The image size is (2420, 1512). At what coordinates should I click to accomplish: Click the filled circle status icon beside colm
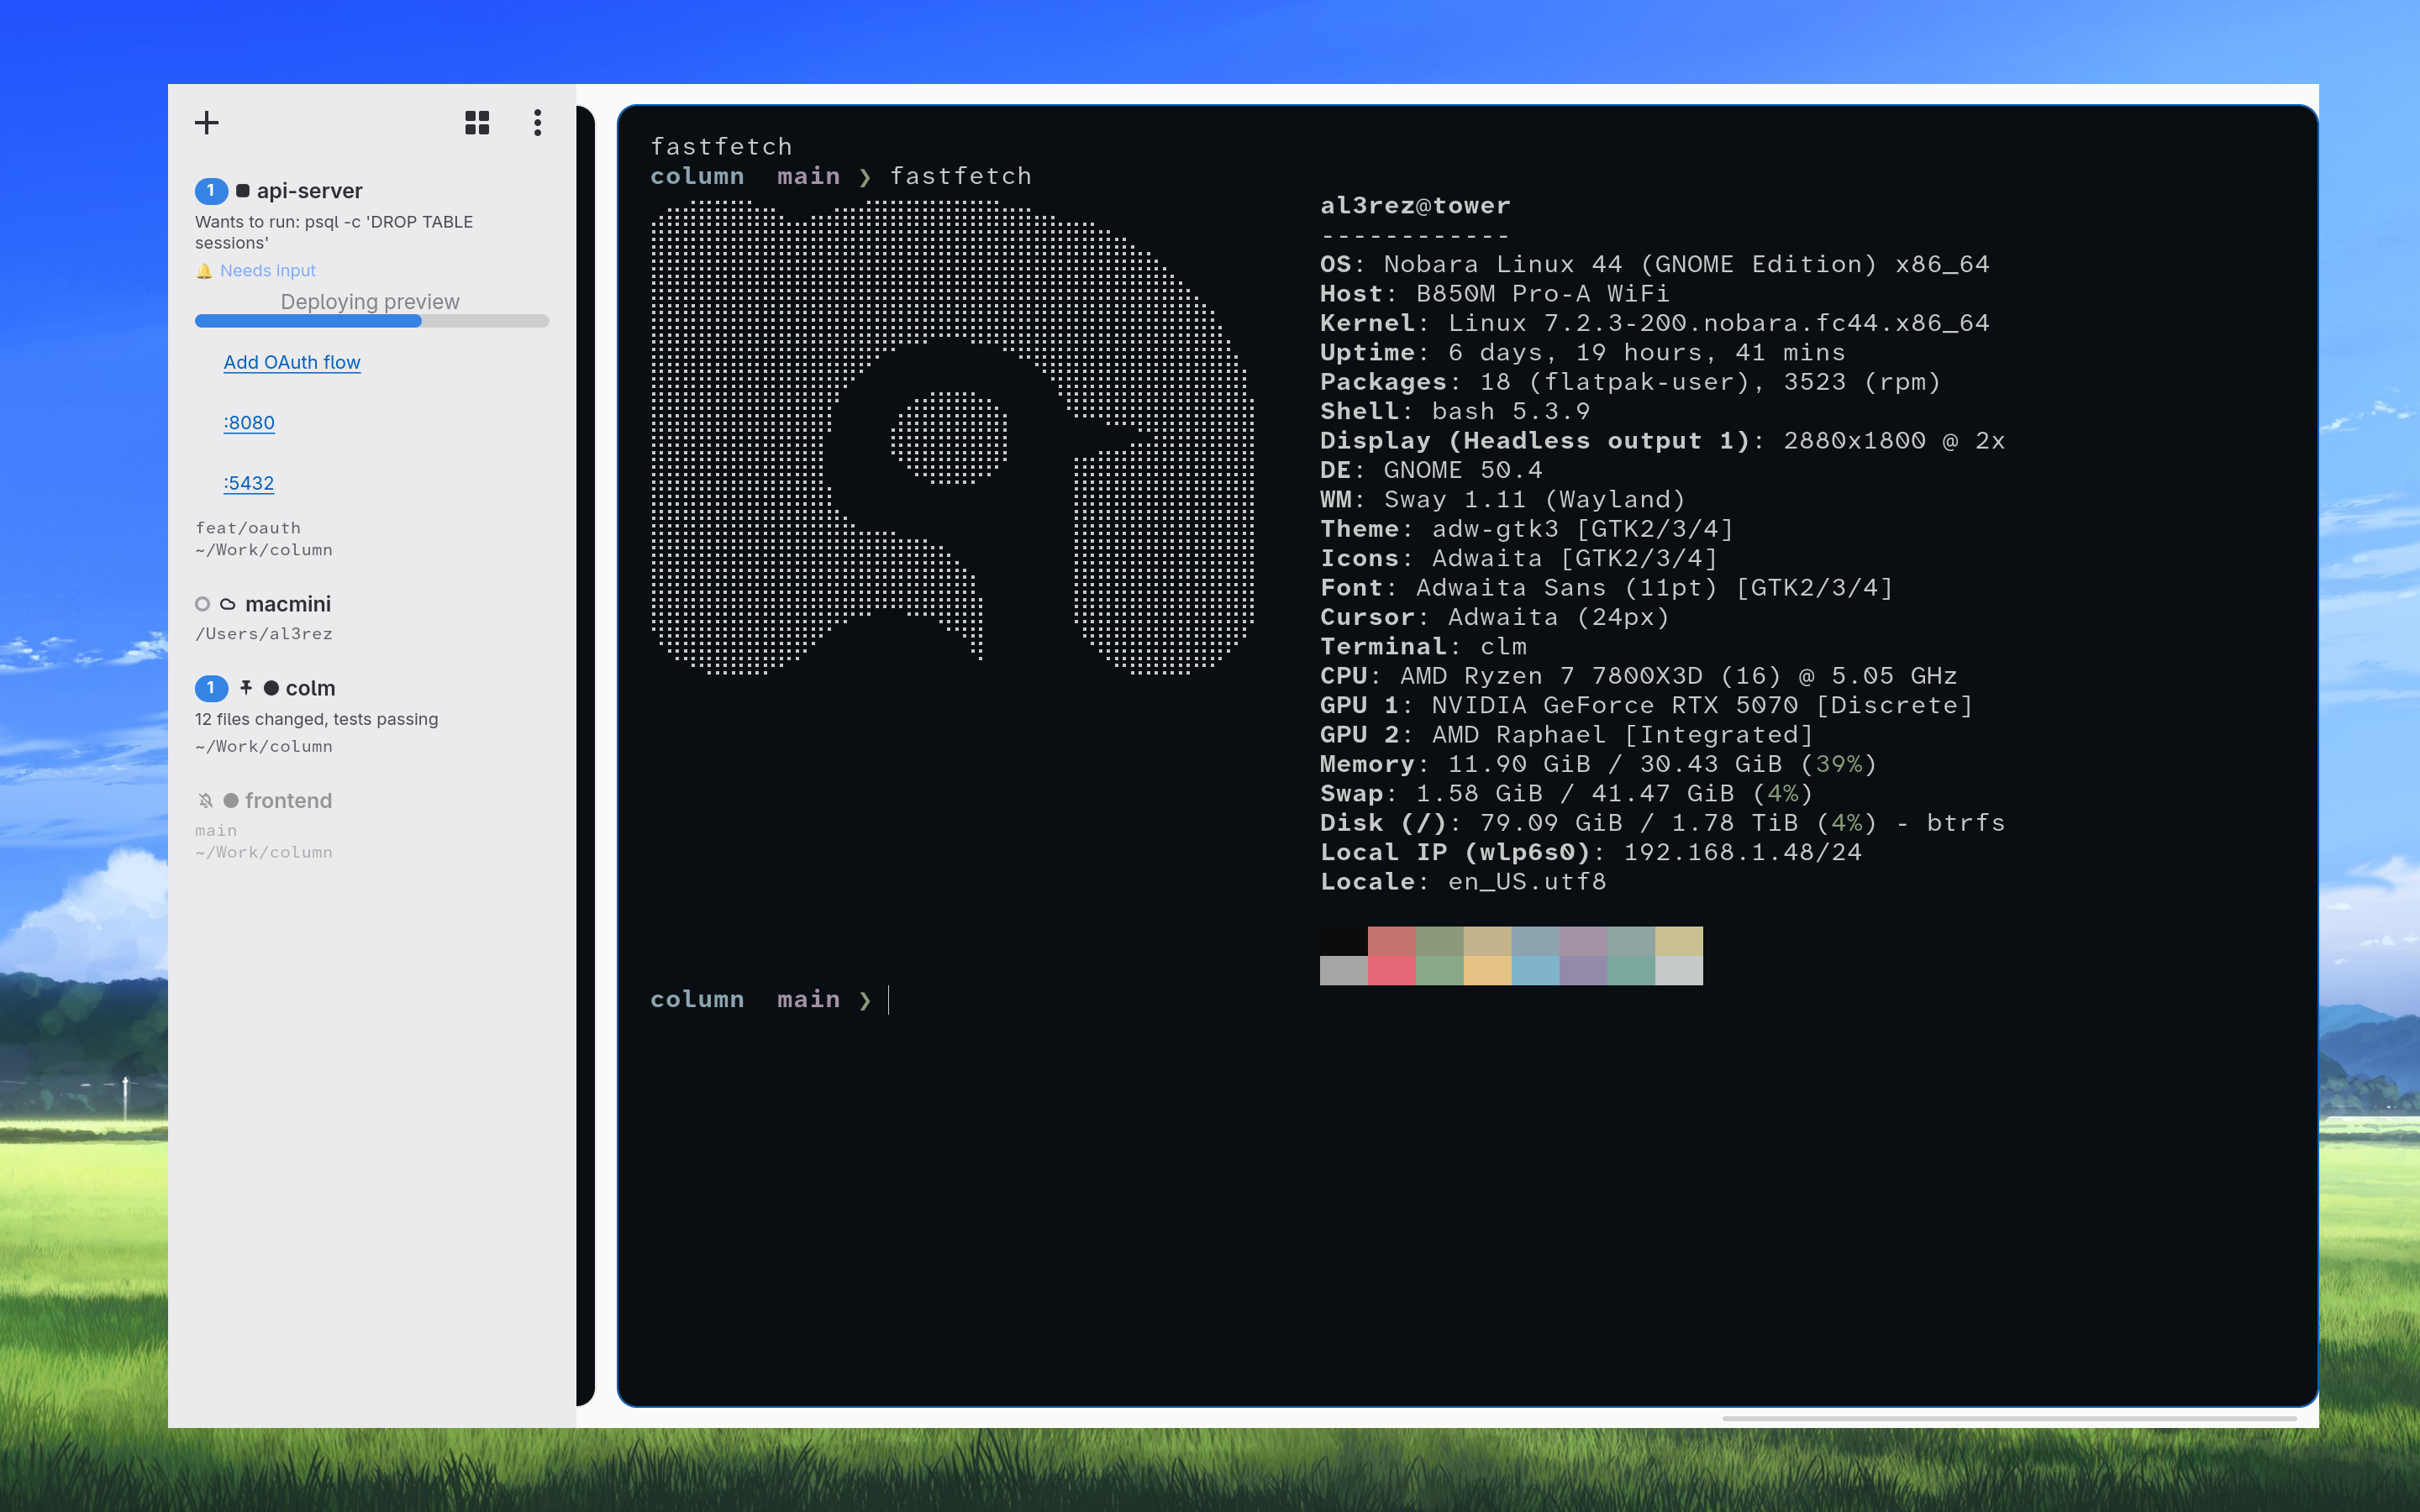pyautogui.click(x=271, y=688)
